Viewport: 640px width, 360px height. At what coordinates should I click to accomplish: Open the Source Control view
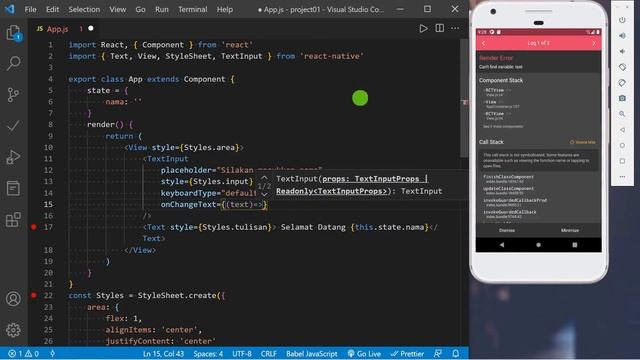click(x=13, y=95)
